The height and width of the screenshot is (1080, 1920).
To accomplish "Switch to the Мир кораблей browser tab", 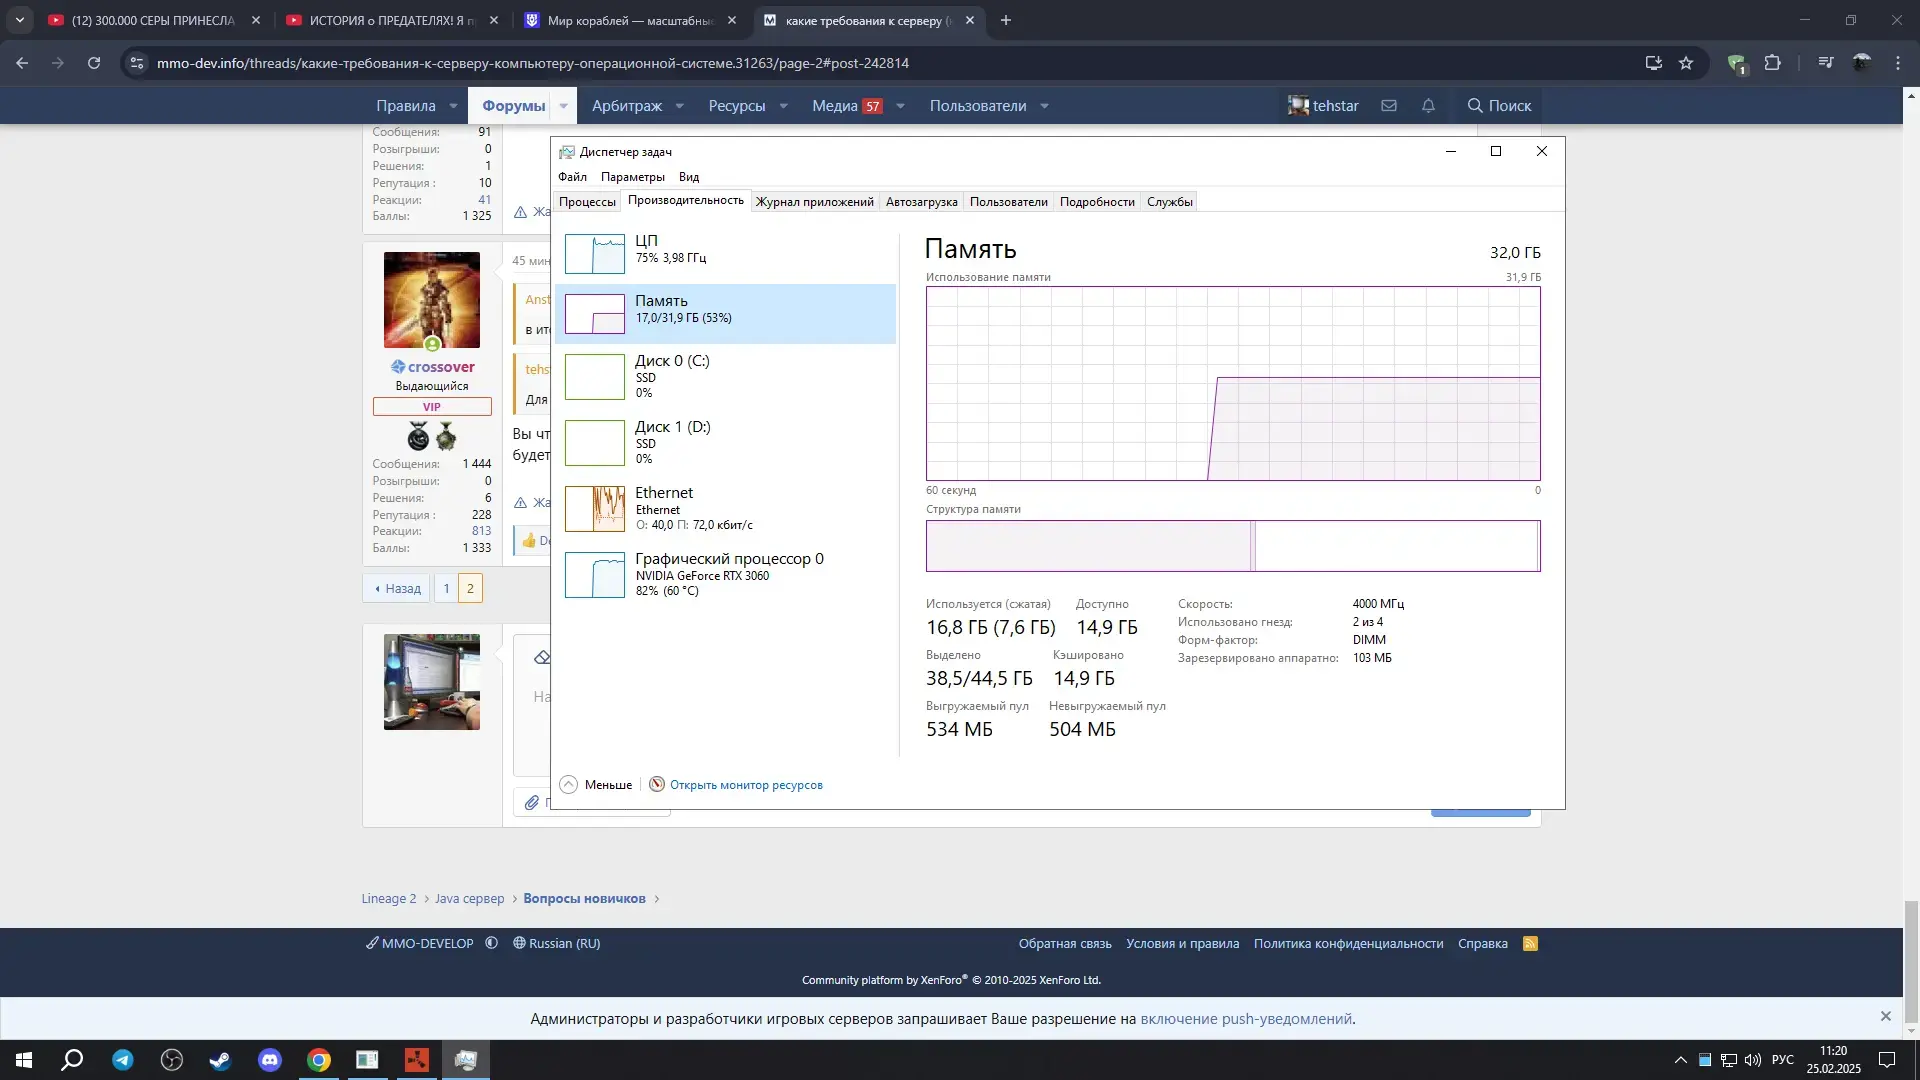I will (630, 20).
